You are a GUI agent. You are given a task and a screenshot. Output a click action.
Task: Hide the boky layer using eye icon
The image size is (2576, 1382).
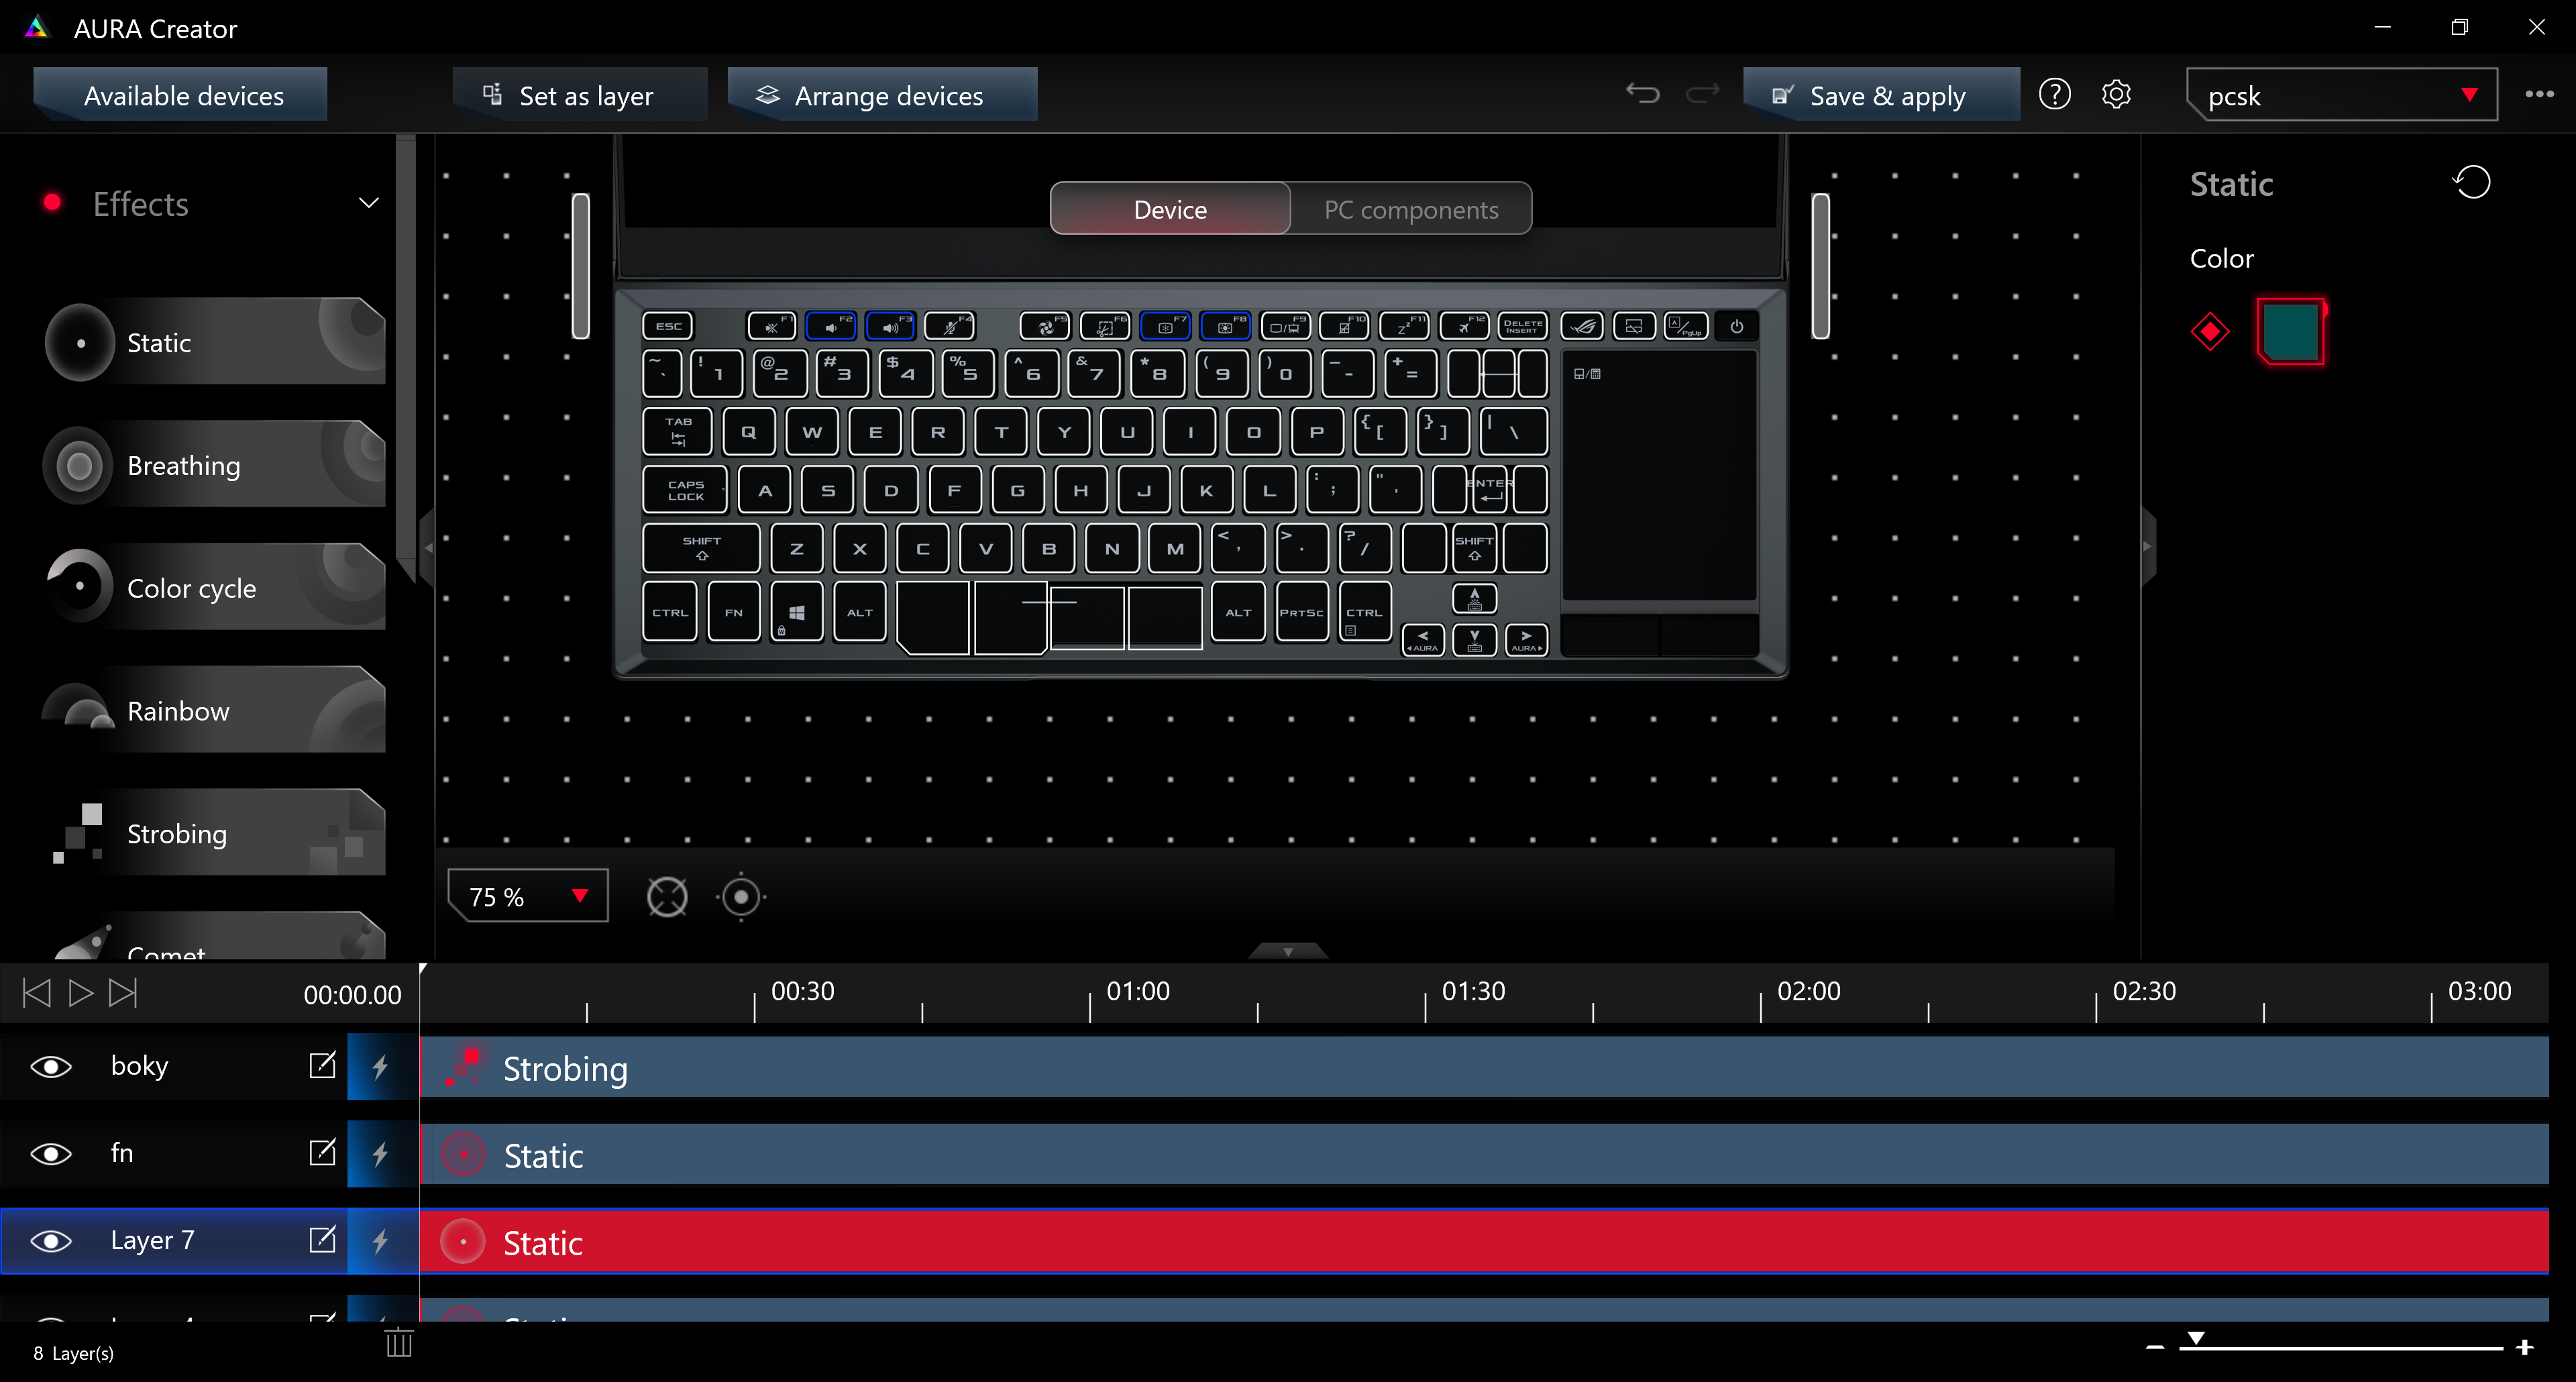click(x=51, y=1067)
